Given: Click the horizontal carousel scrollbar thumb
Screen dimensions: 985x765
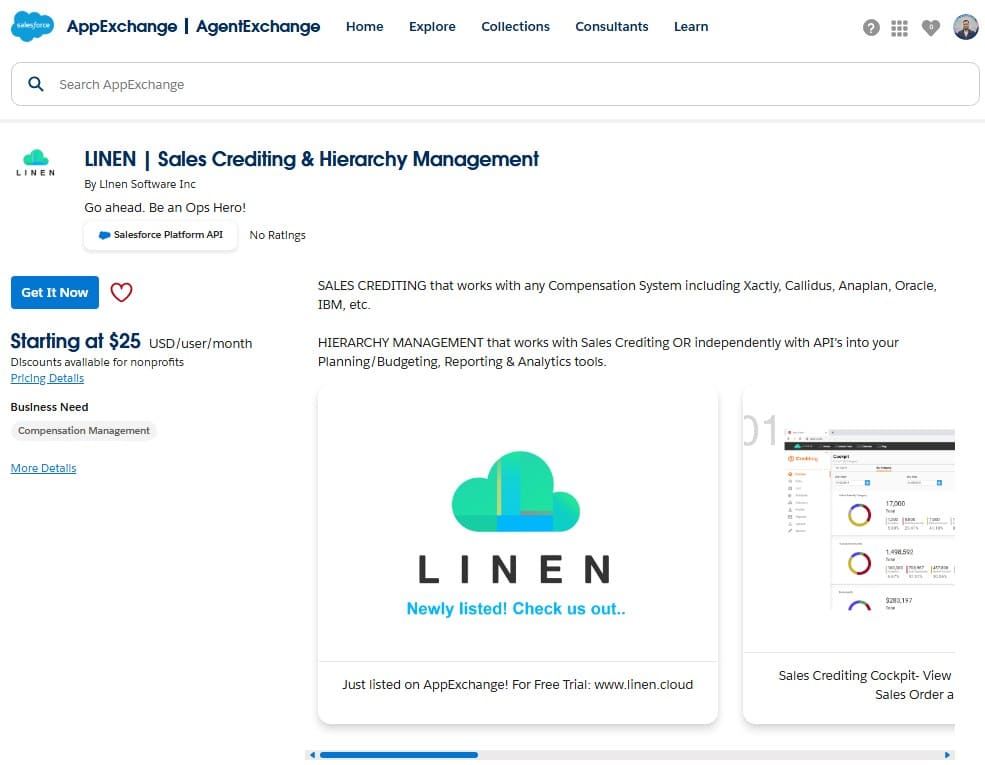Looking at the screenshot, I should [398, 755].
